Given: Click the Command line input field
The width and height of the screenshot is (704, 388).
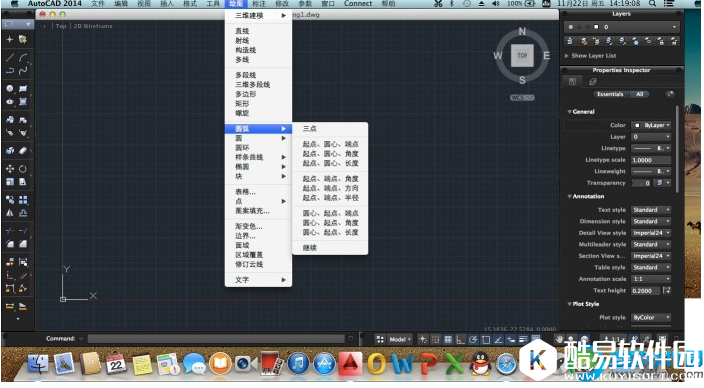Looking at the screenshot, I should pos(216,339).
